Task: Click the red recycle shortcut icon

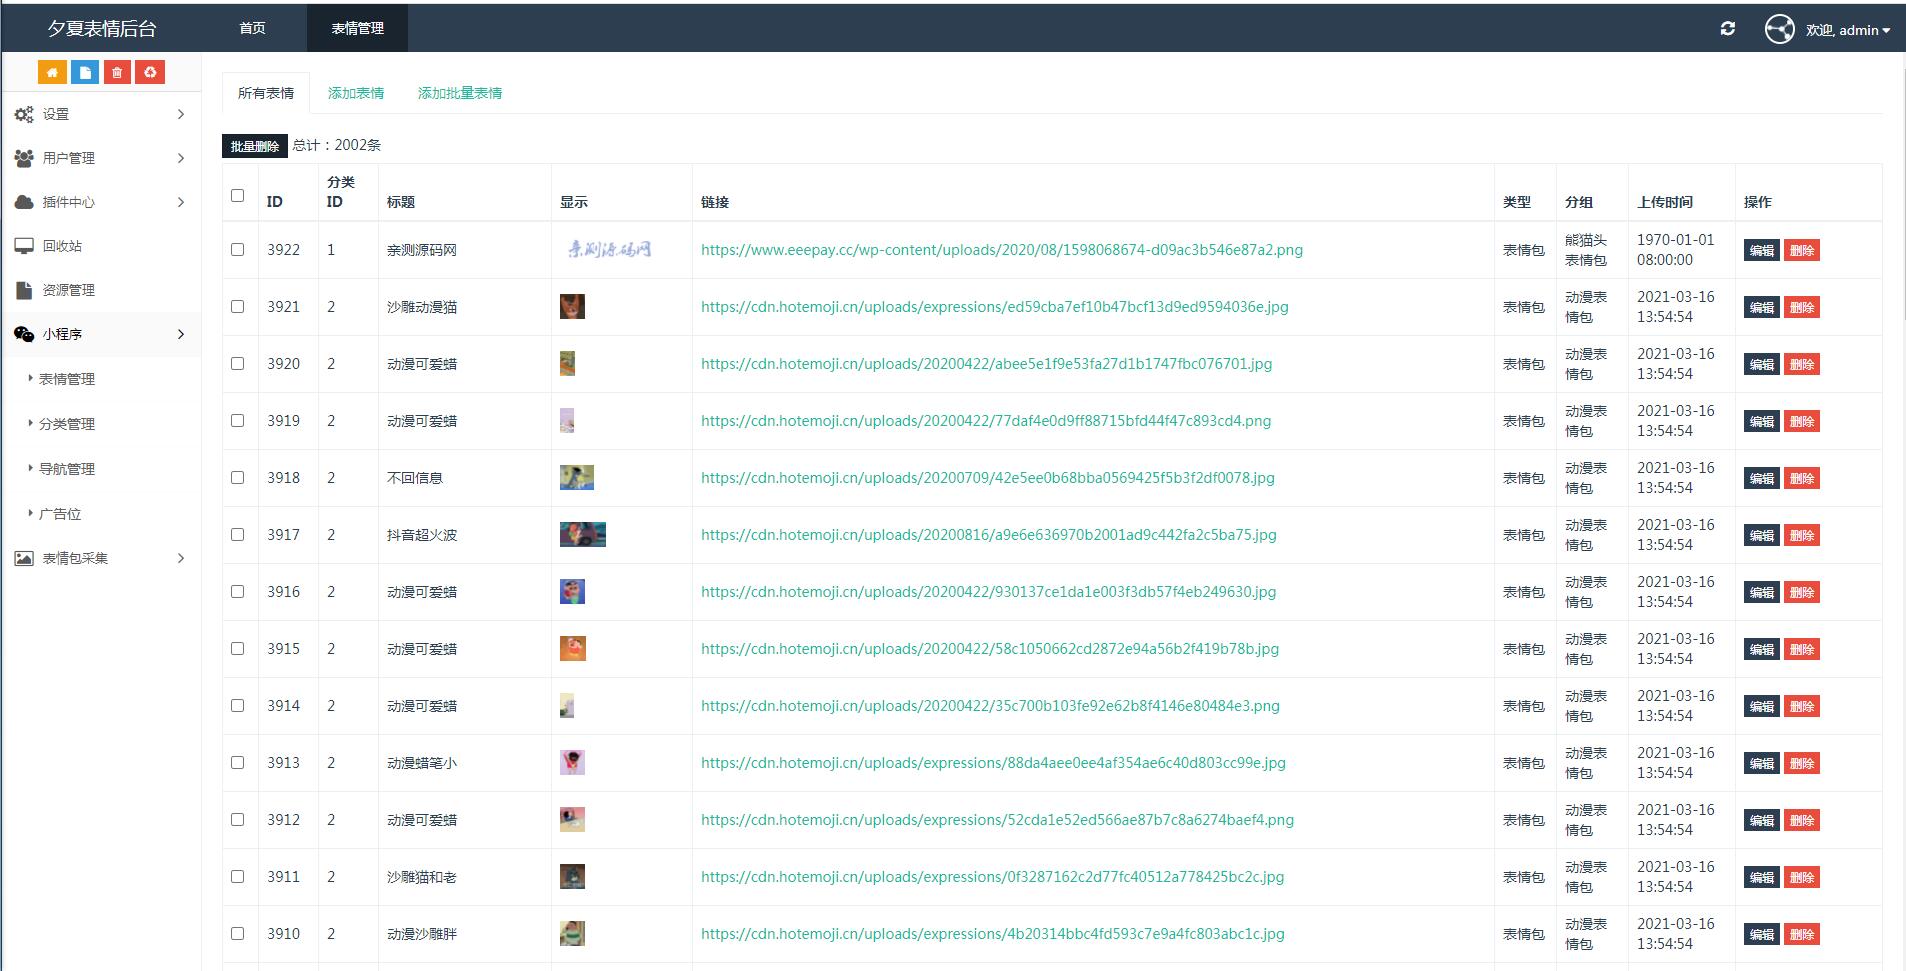Action: point(150,72)
